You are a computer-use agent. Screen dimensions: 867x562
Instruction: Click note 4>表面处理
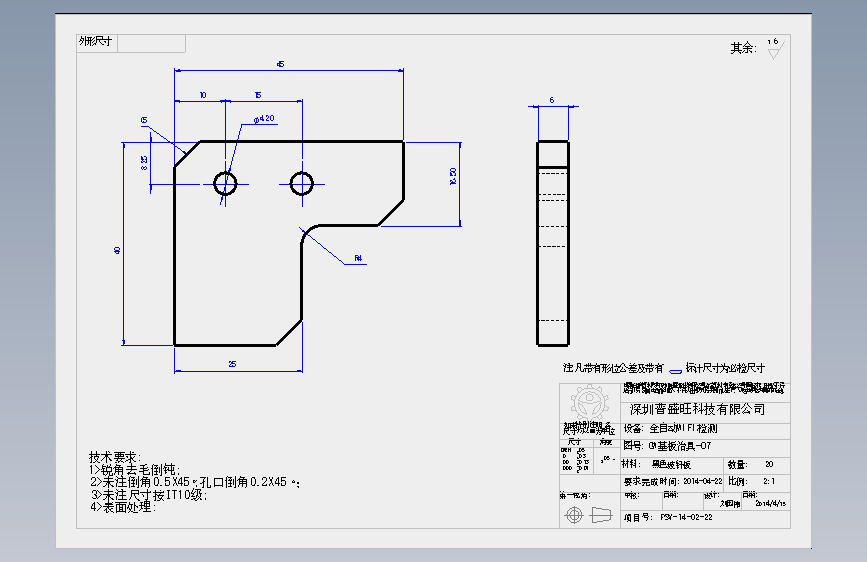124,507
